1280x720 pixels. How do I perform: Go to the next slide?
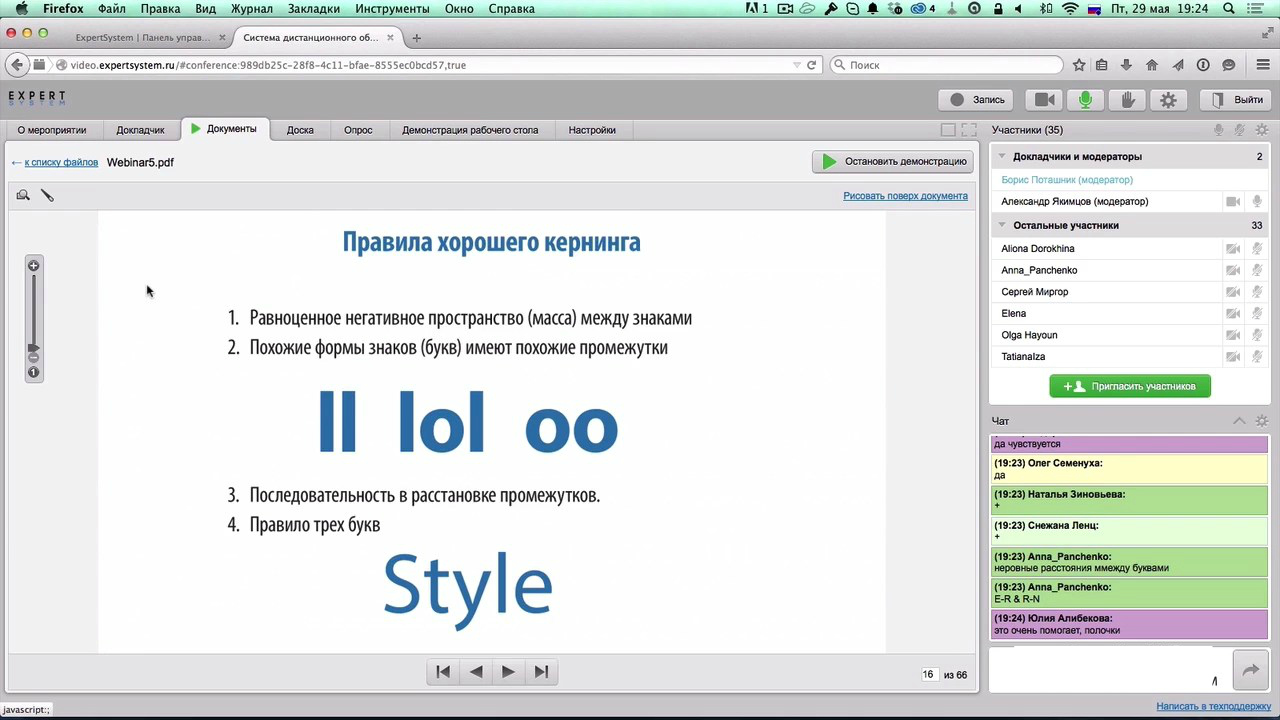point(508,672)
